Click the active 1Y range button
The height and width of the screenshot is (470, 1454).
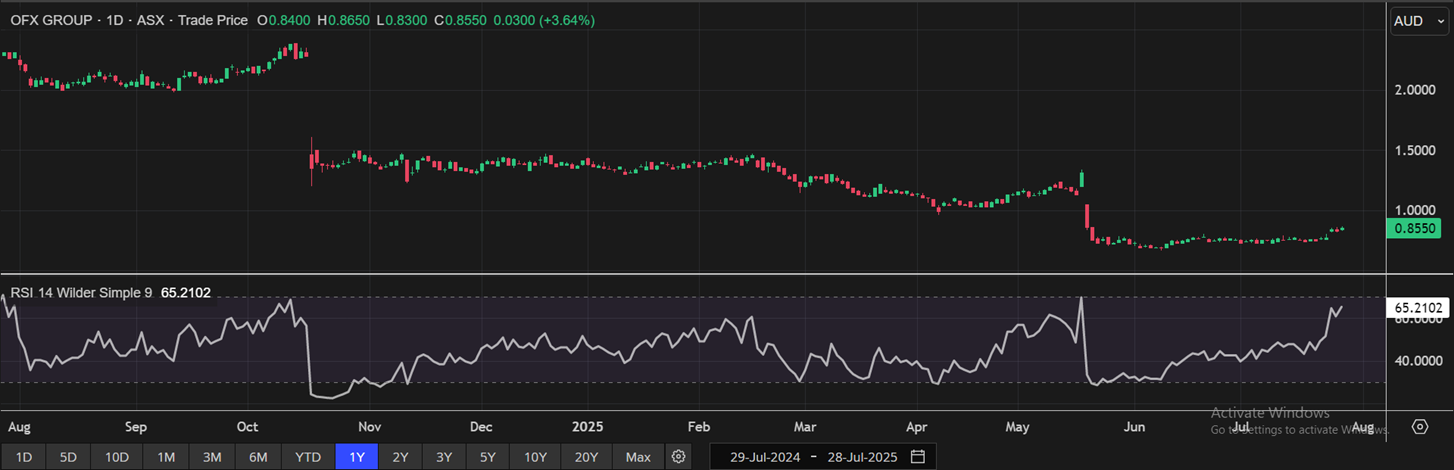357,457
